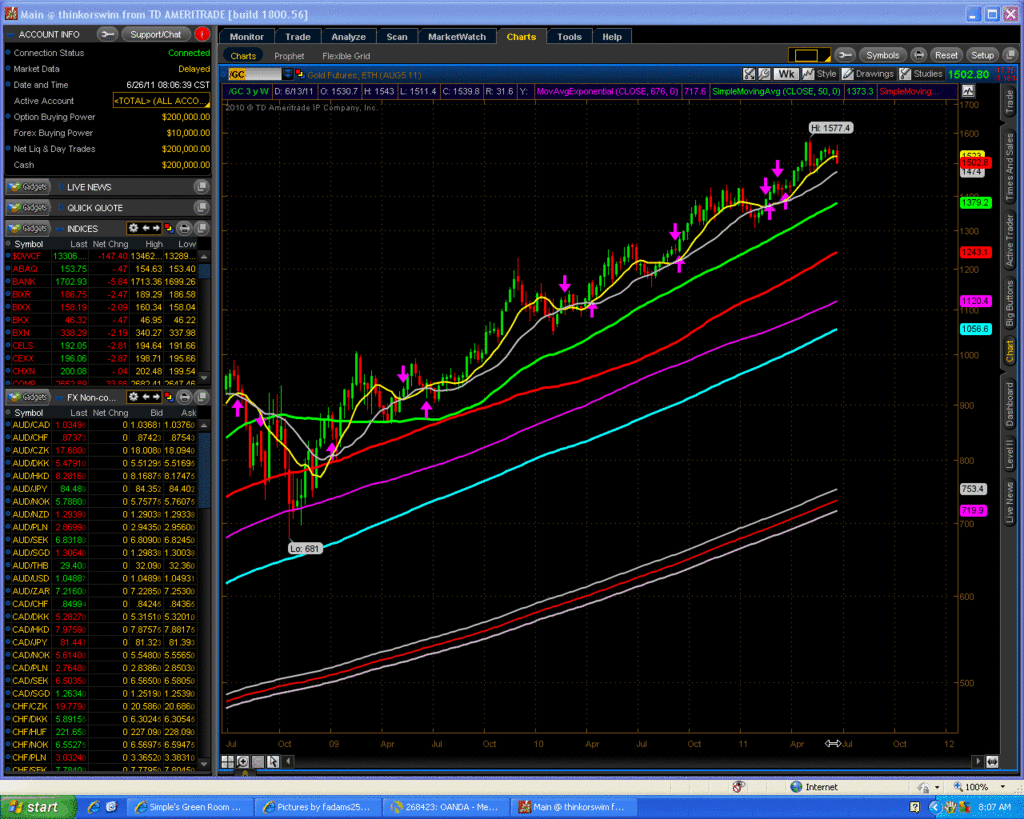Image resolution: width=1024 pixels, height=819 pixels.
Task: Click the Live News detach window icon
Action: point(201,187)
